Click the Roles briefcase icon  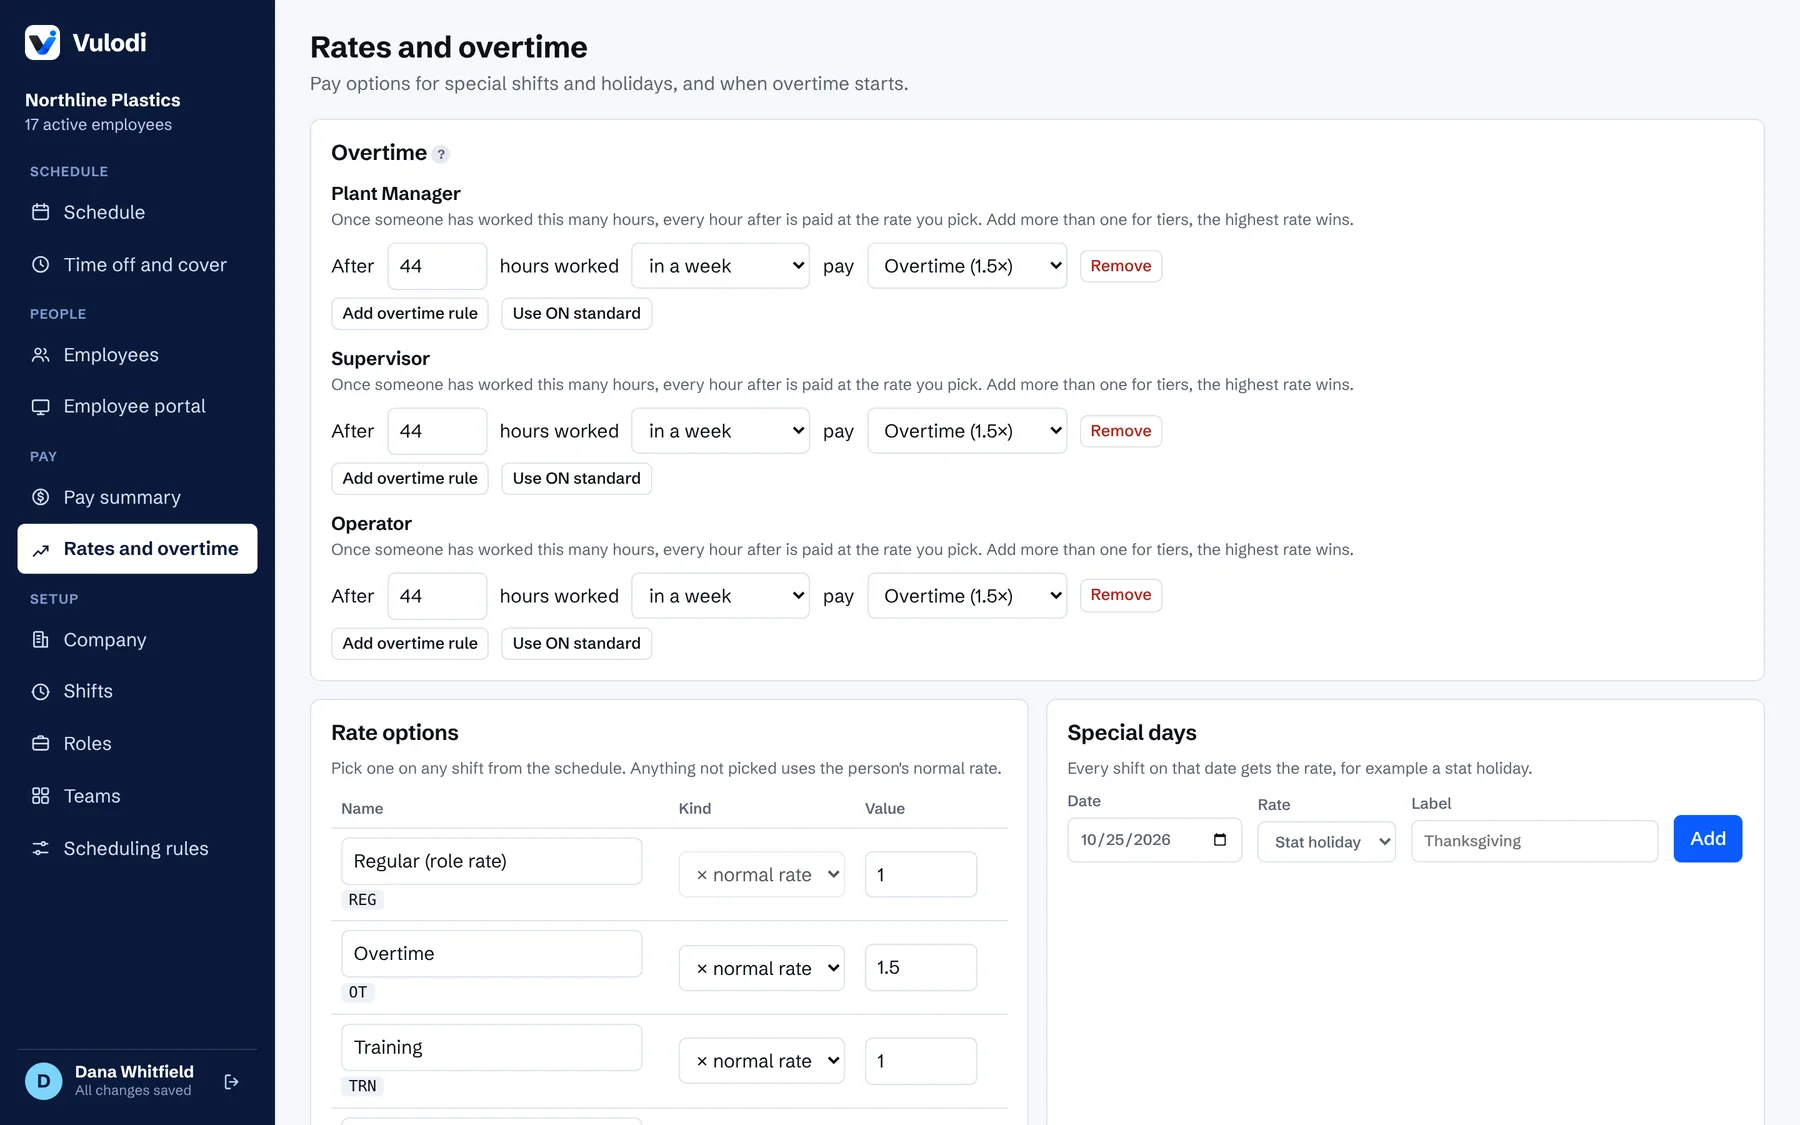click(x=41, y=744)
